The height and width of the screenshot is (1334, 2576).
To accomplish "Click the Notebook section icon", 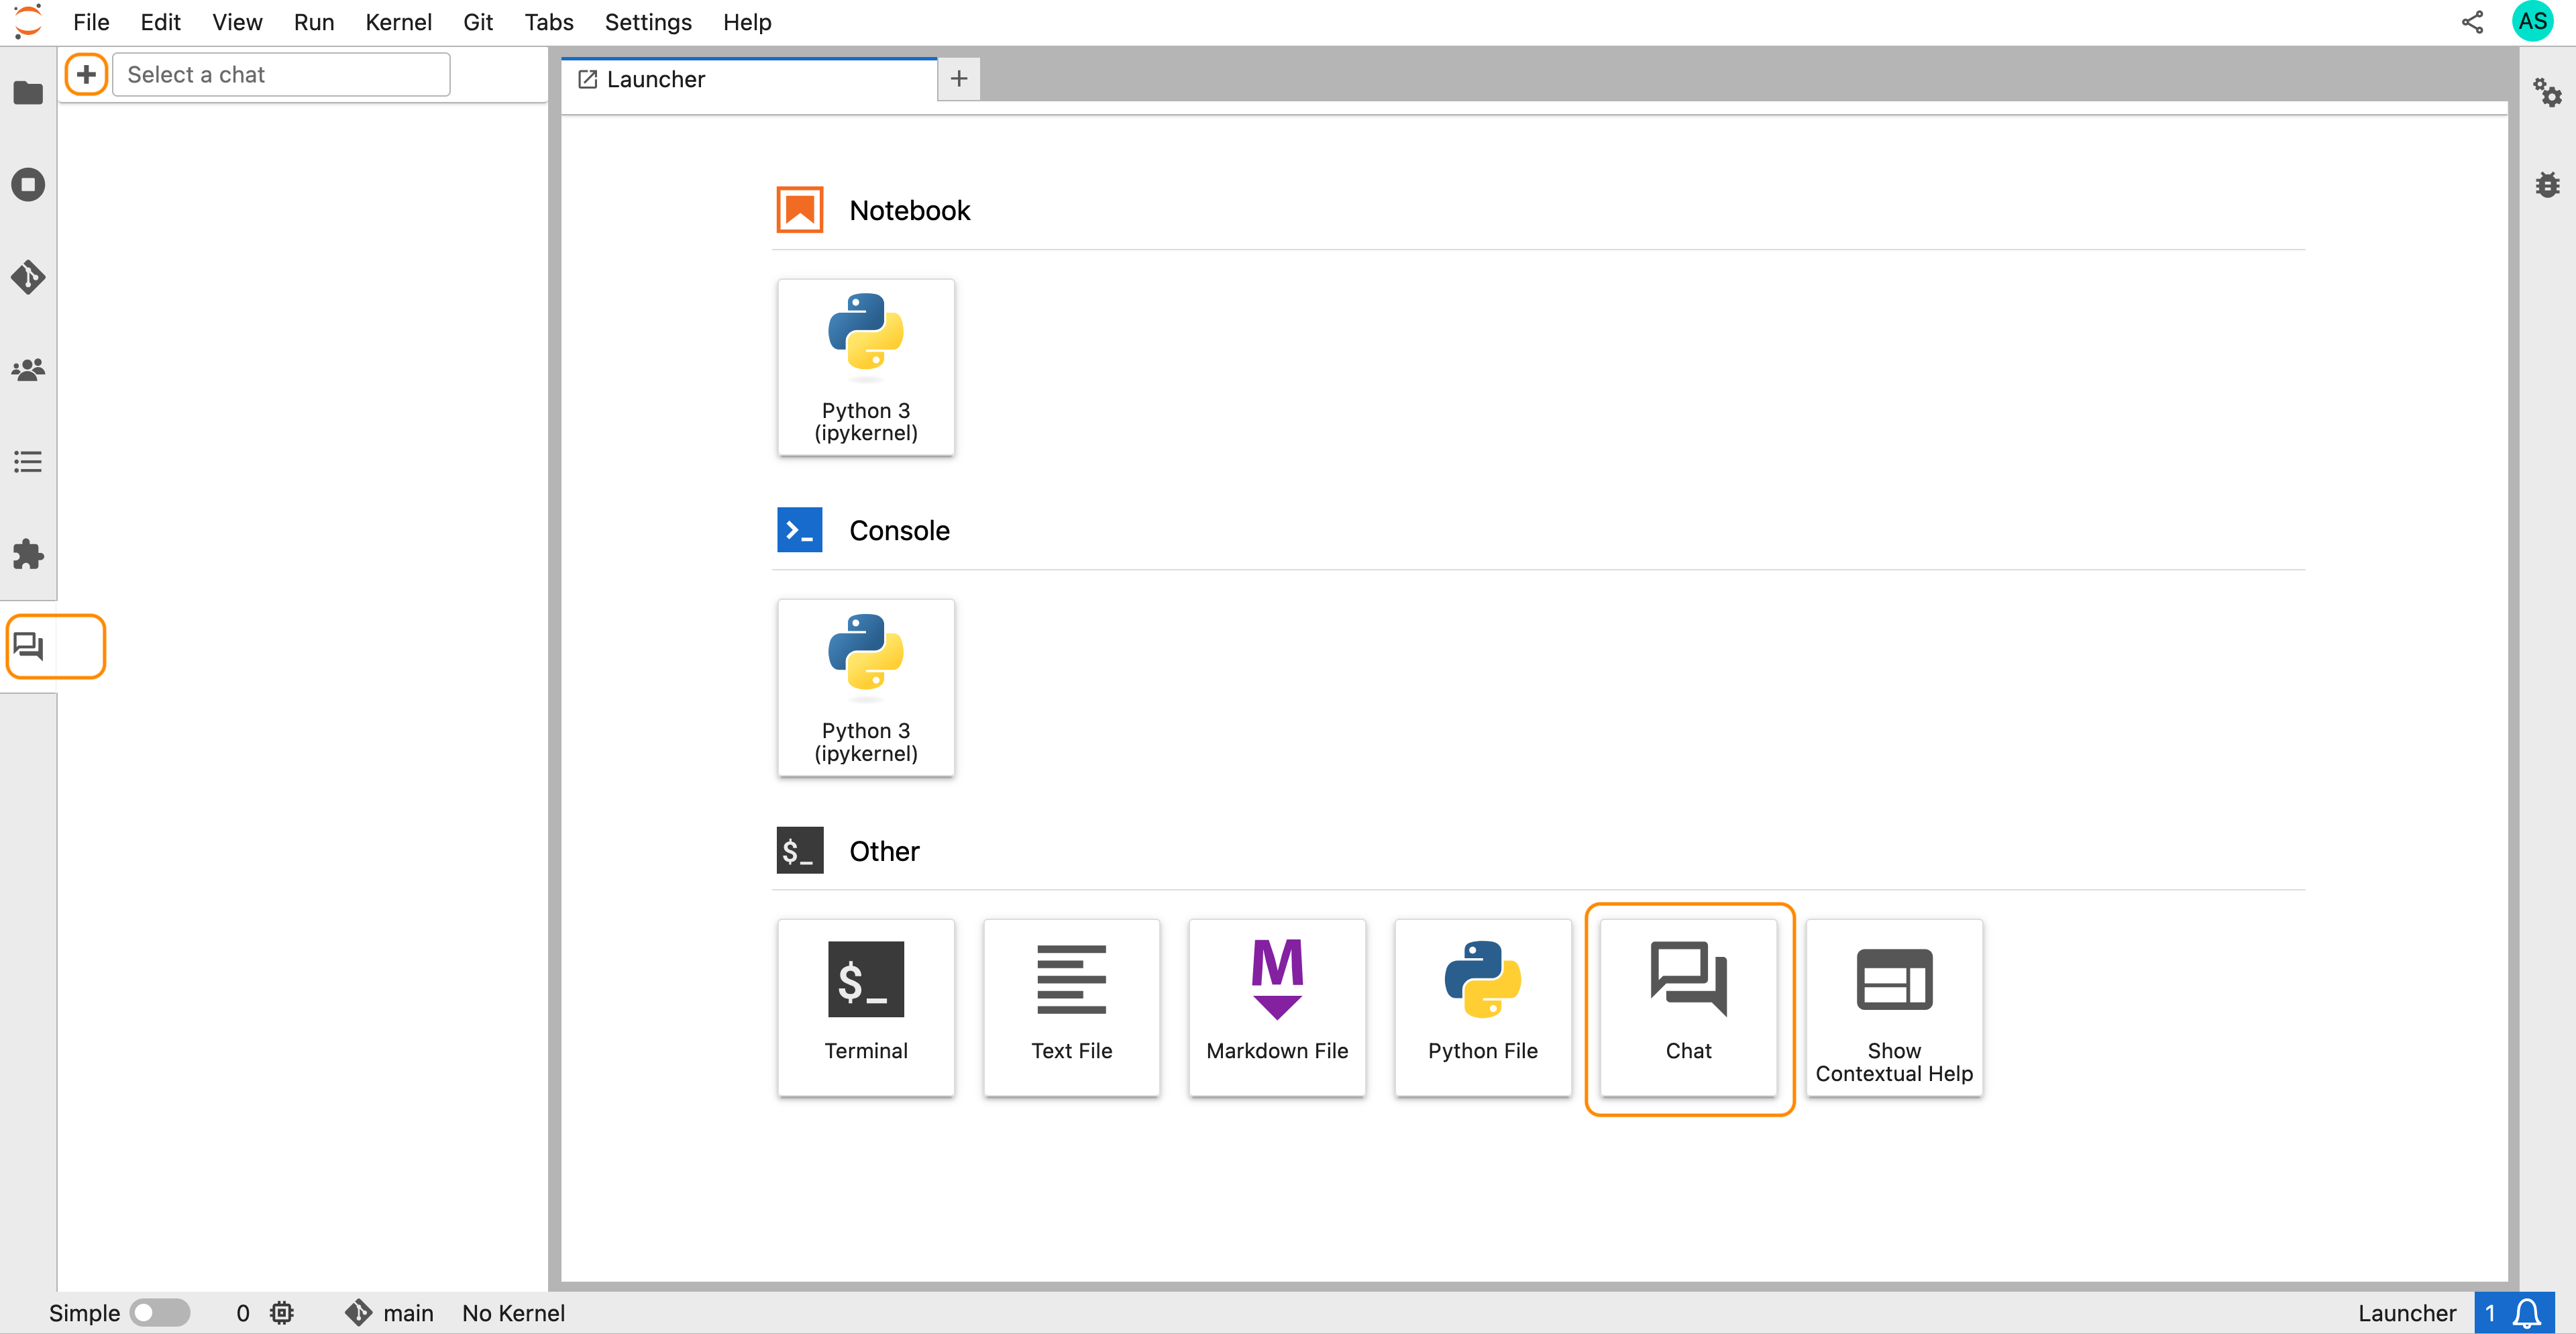I will [799, 210].
